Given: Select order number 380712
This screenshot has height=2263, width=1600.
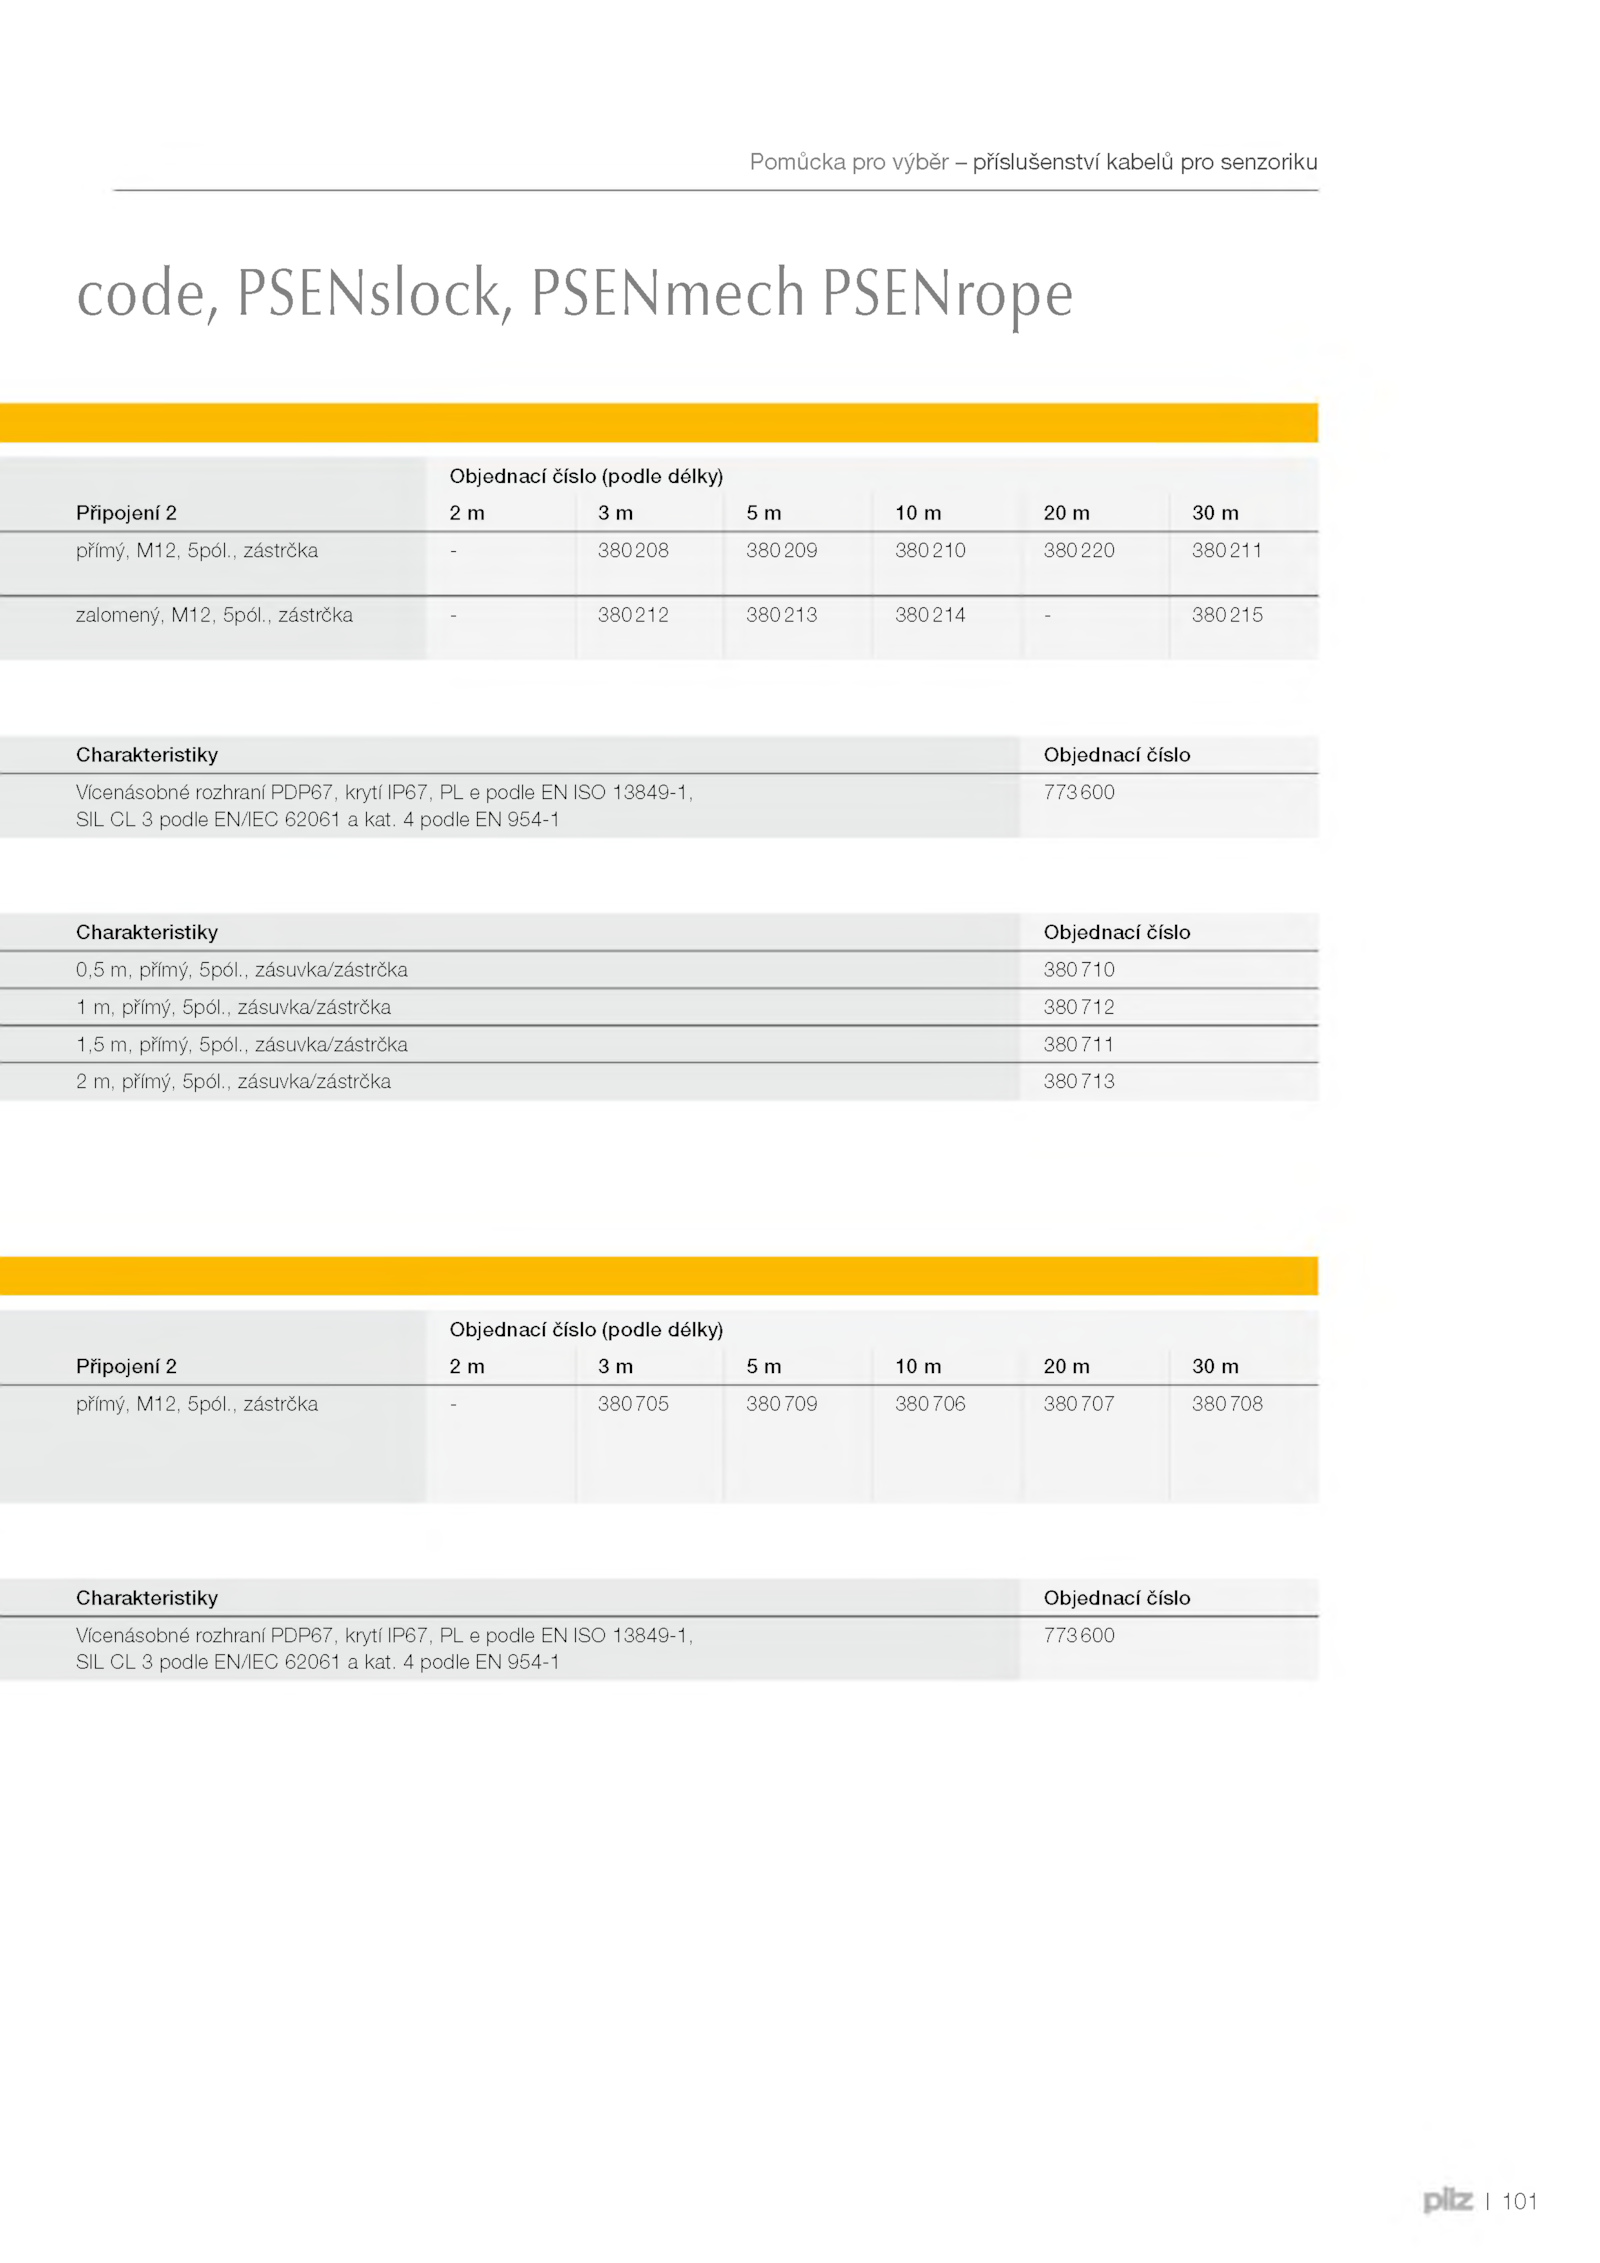Looking at the screenshot, I should click(1078, 1007).
